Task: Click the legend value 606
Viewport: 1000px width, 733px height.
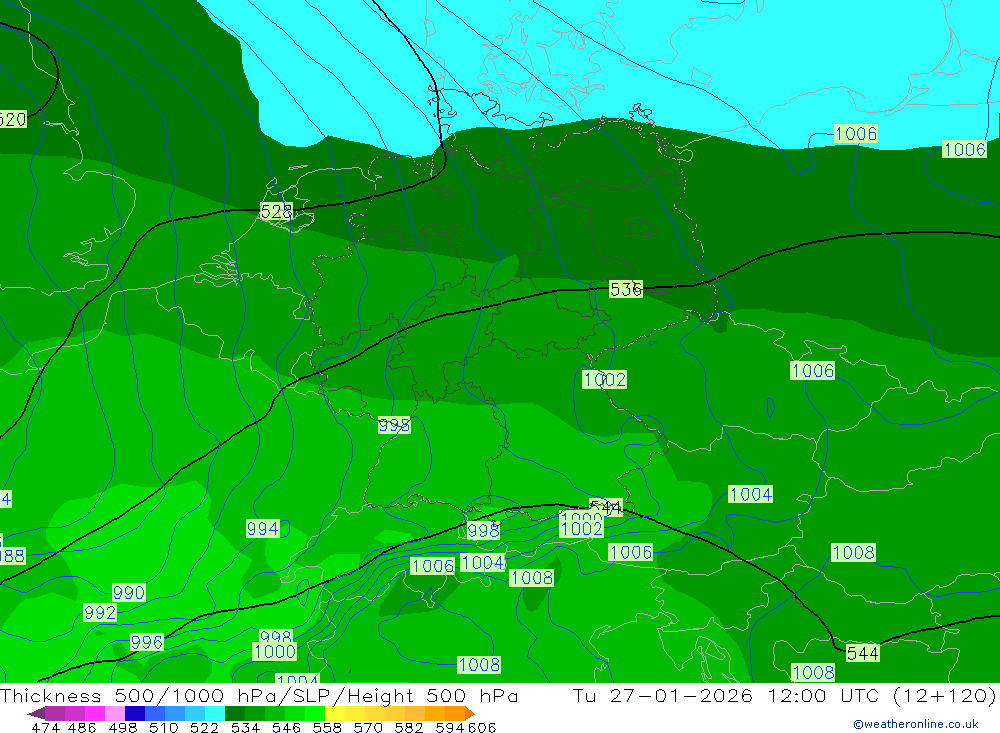Action: pyautogui.click(x=482, y=727)
